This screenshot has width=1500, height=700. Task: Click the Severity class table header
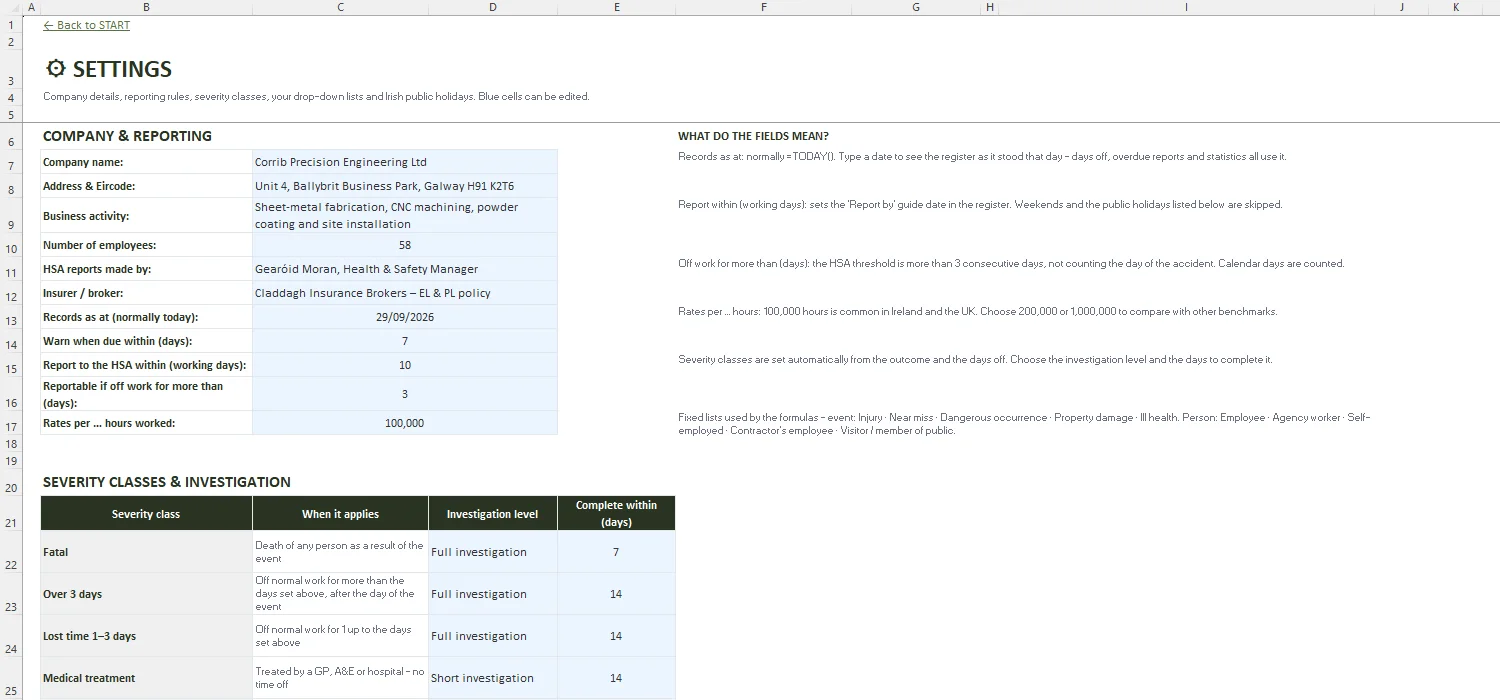(146, 514)
